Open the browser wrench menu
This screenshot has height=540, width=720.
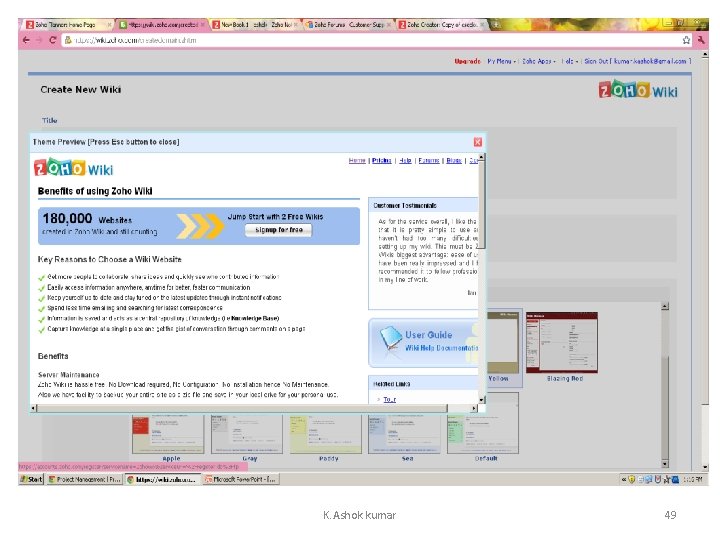pyautogui.click(x=701, y=40)
